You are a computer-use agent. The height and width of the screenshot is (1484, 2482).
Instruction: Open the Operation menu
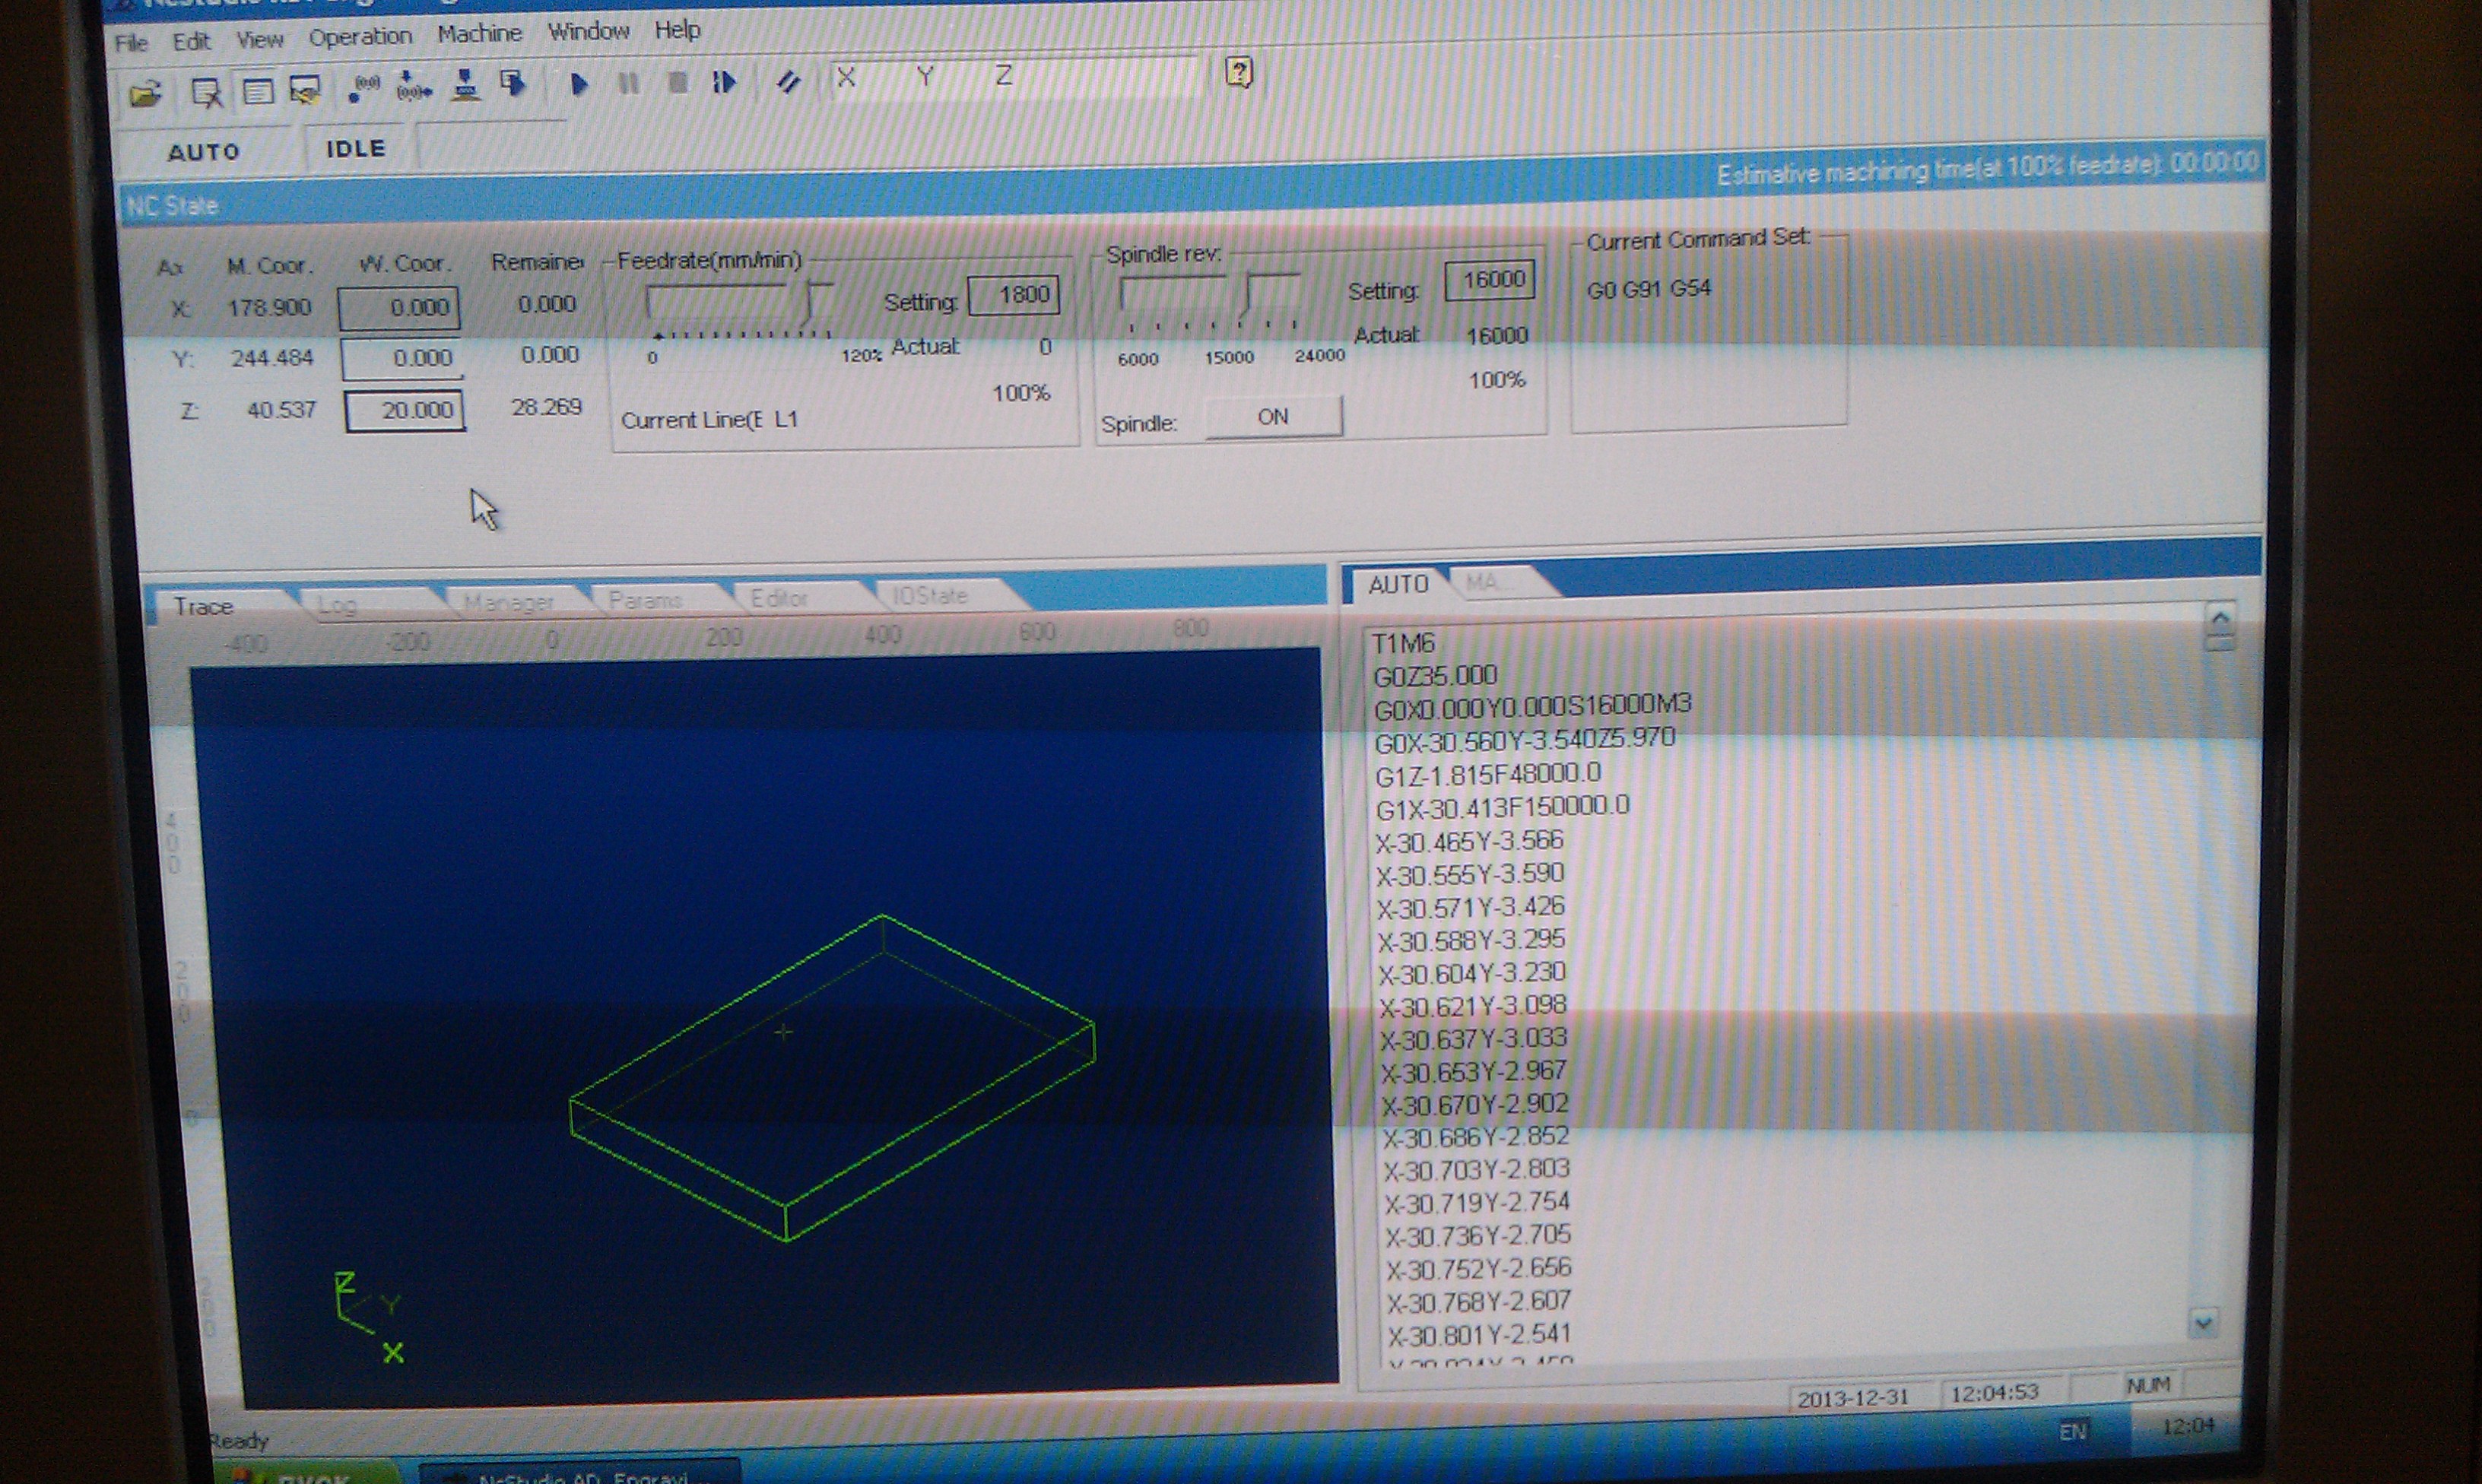[360, 37]
